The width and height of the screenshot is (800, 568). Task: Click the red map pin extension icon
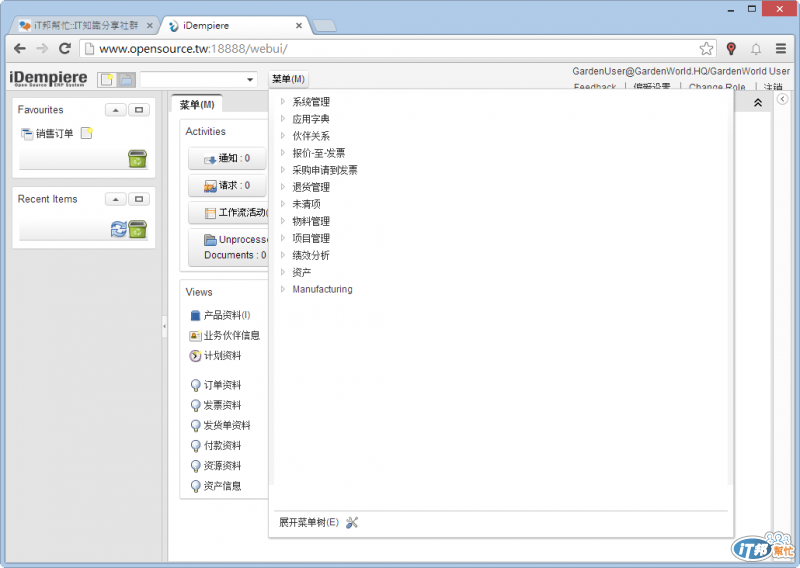point(731,48)
